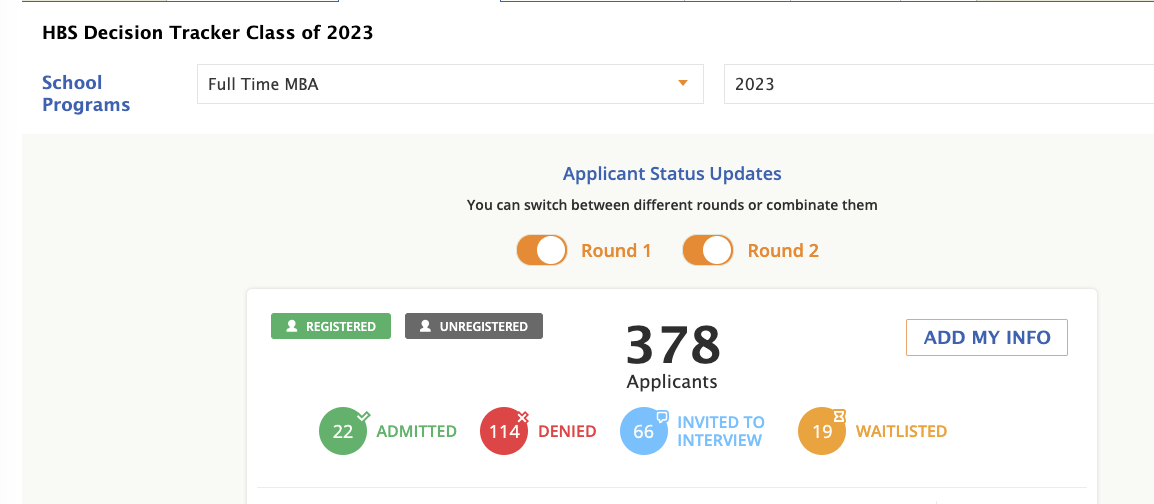The height and width of the screenshot is (504, 1154).
Task: Filter by UNREGISTERED applicants
Action: click(473, 326)
